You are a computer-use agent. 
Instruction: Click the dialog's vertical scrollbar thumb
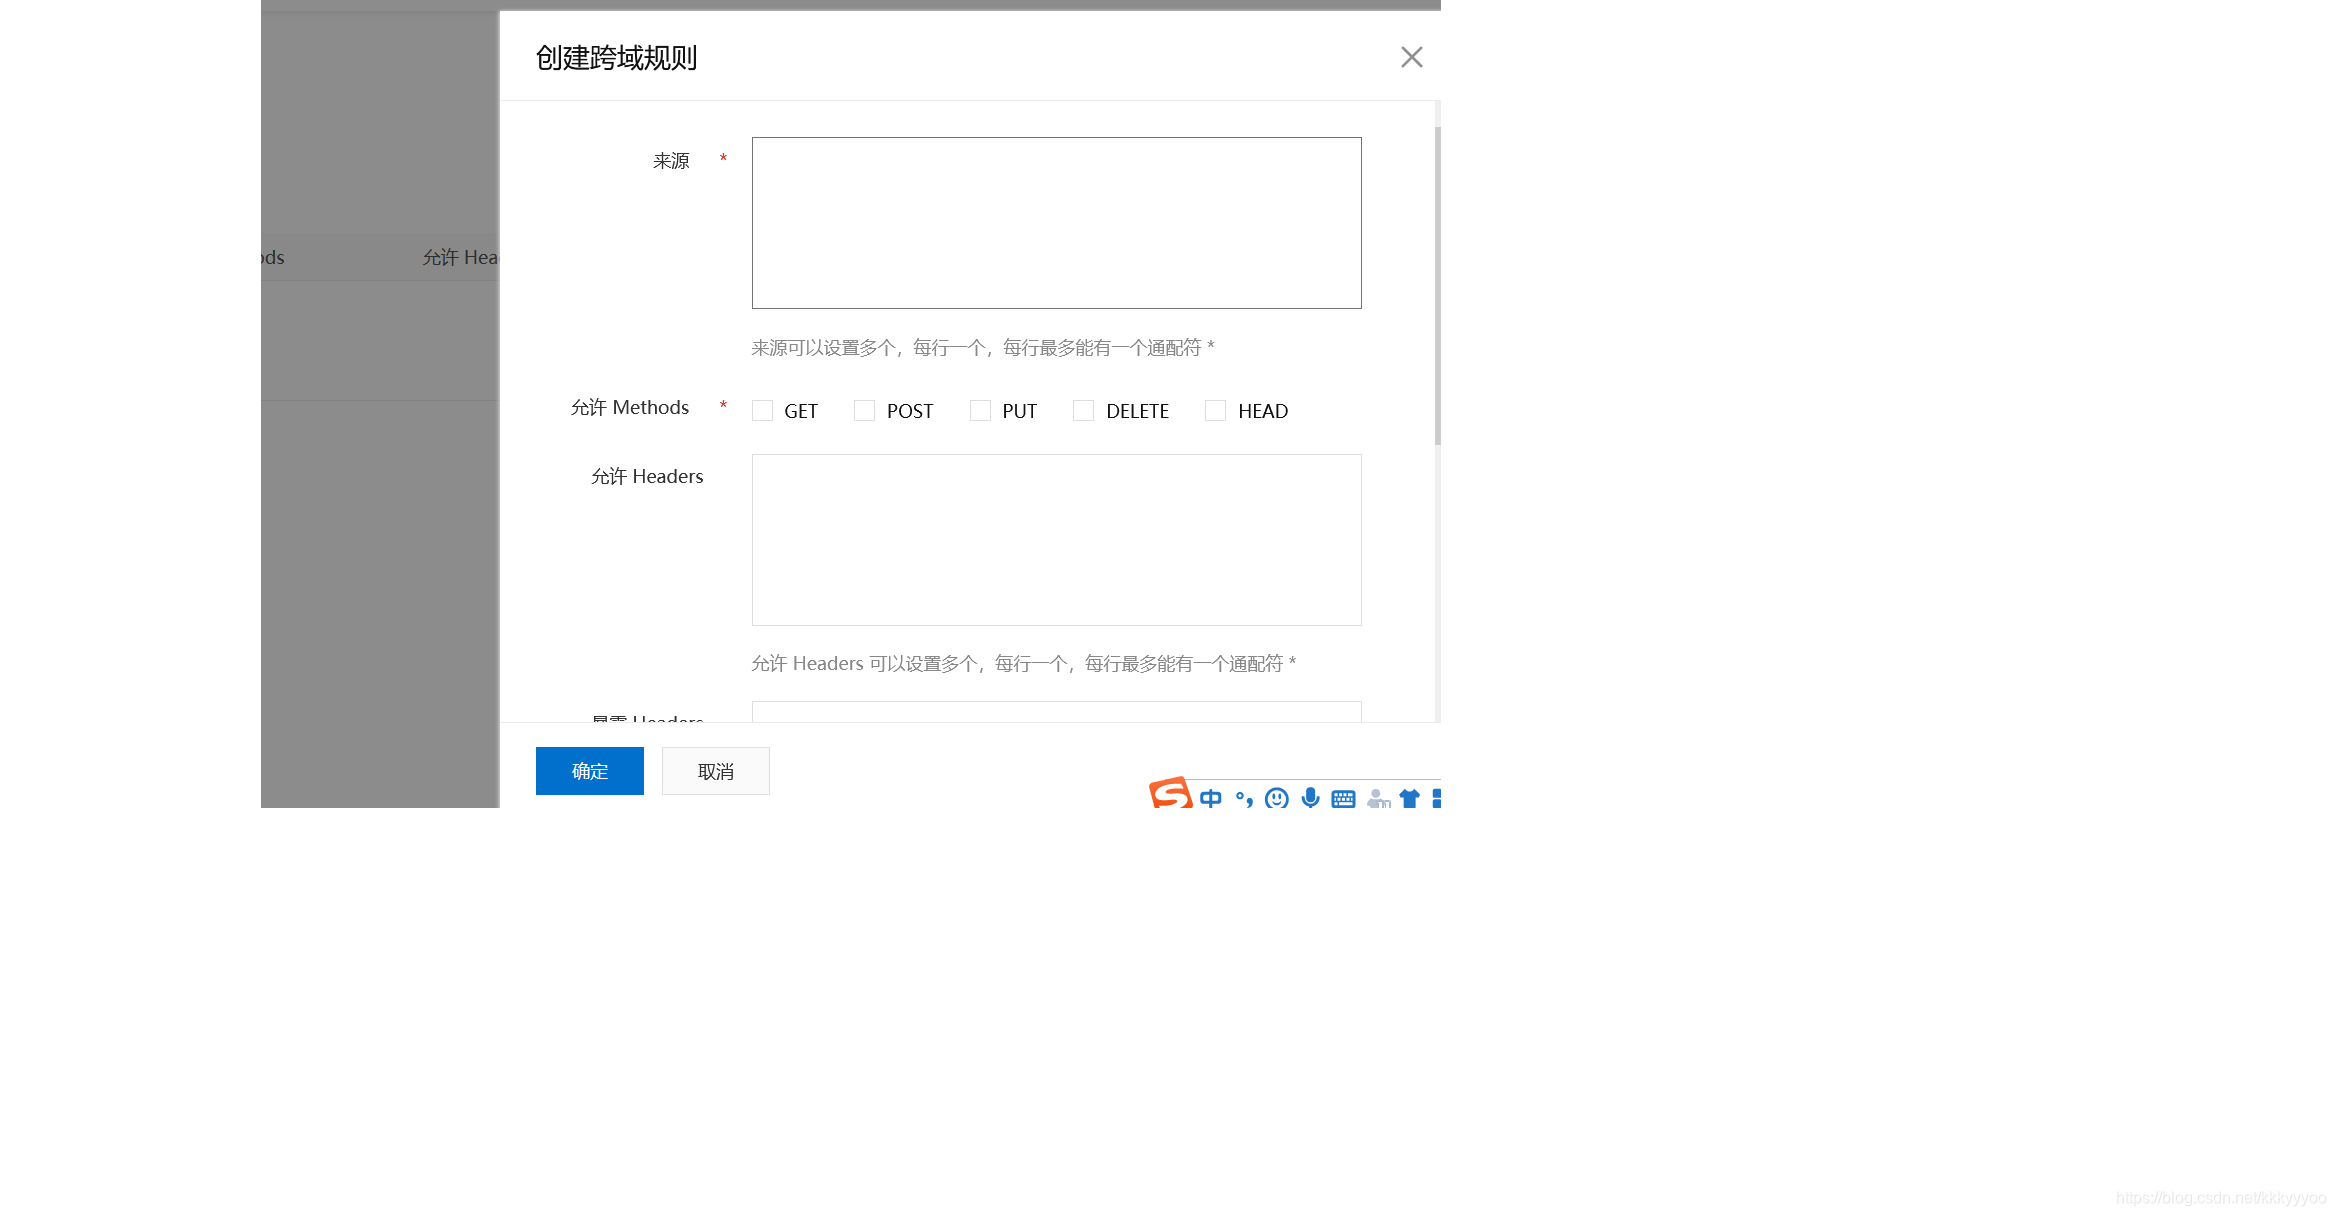tap(1437, 285)
